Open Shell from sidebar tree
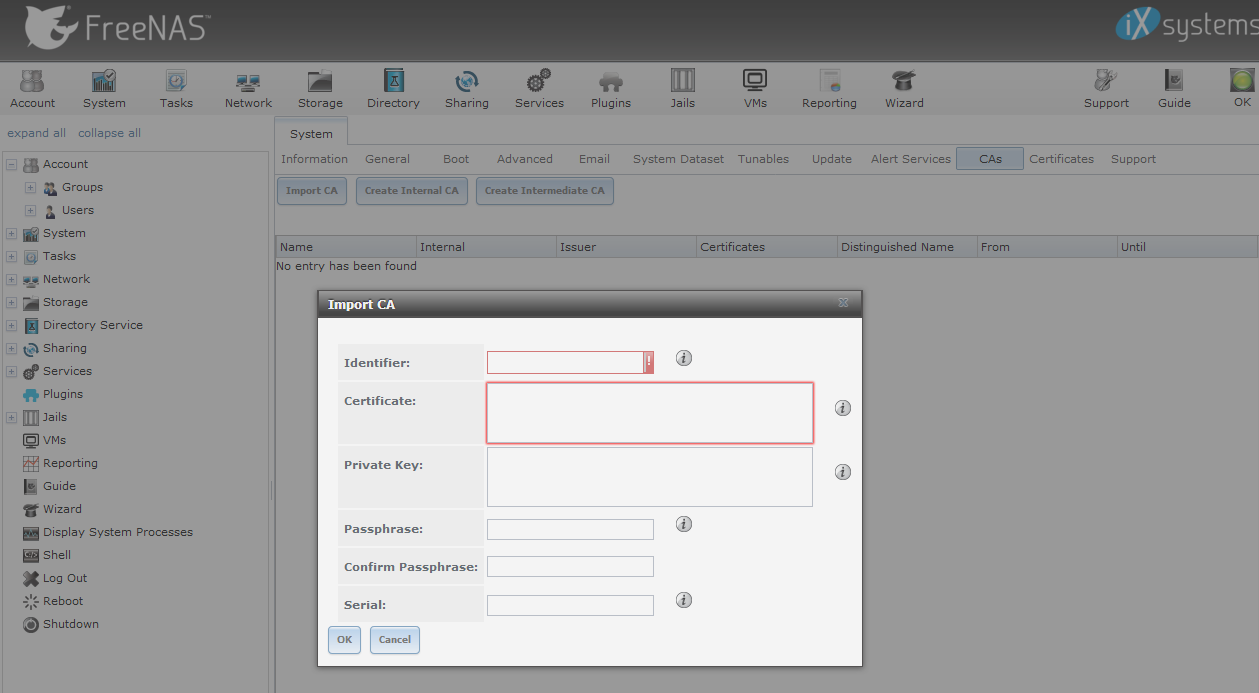 [x=57, y=555]
